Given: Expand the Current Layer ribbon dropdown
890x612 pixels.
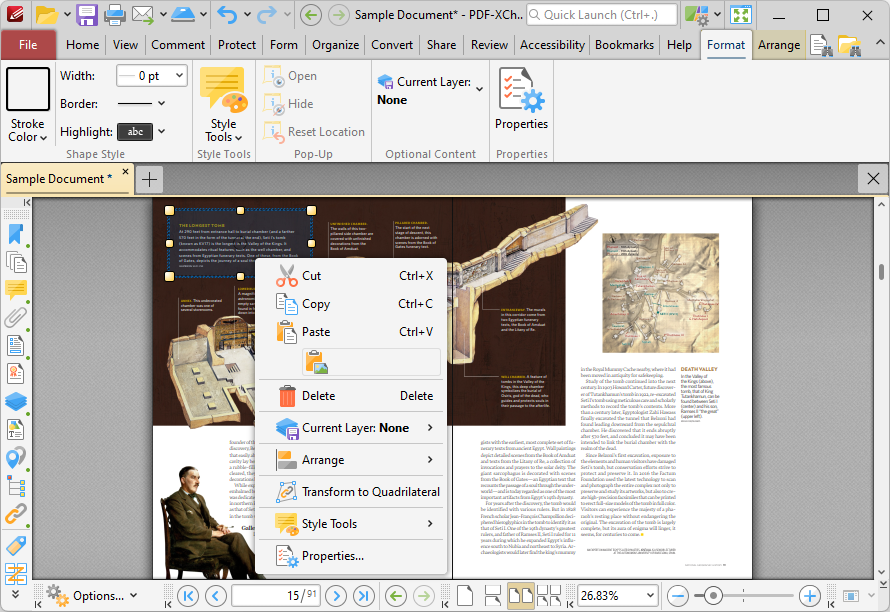Looking at the screenshot, I should [480, 89].
